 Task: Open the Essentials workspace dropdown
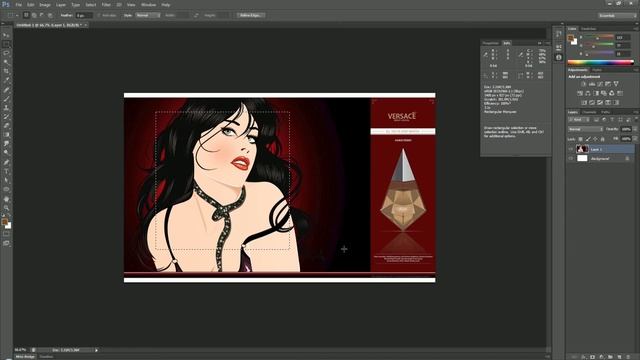point(618,16)
